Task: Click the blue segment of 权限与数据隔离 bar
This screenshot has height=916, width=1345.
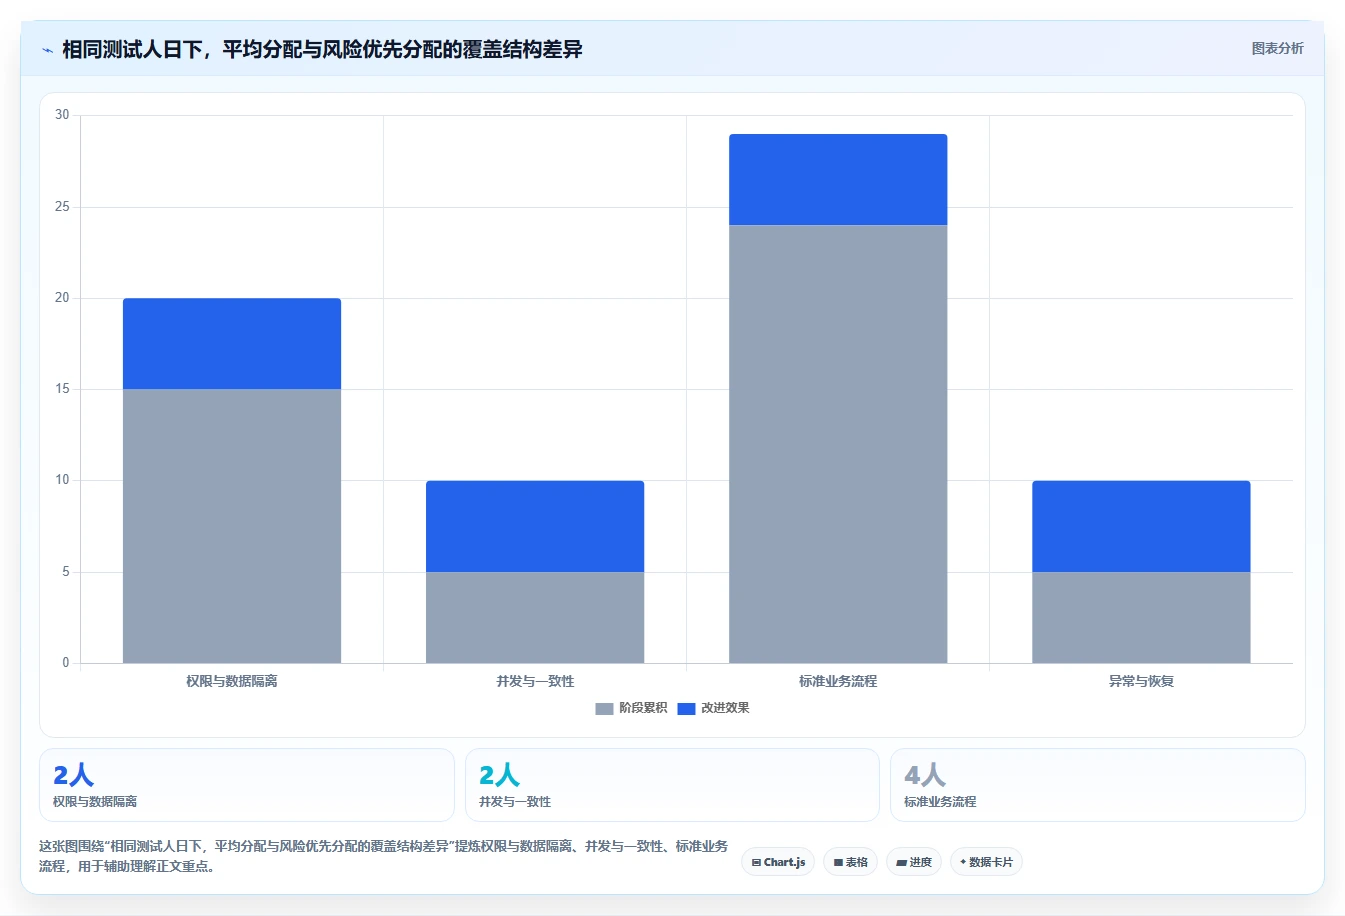Action: (232, 344)
